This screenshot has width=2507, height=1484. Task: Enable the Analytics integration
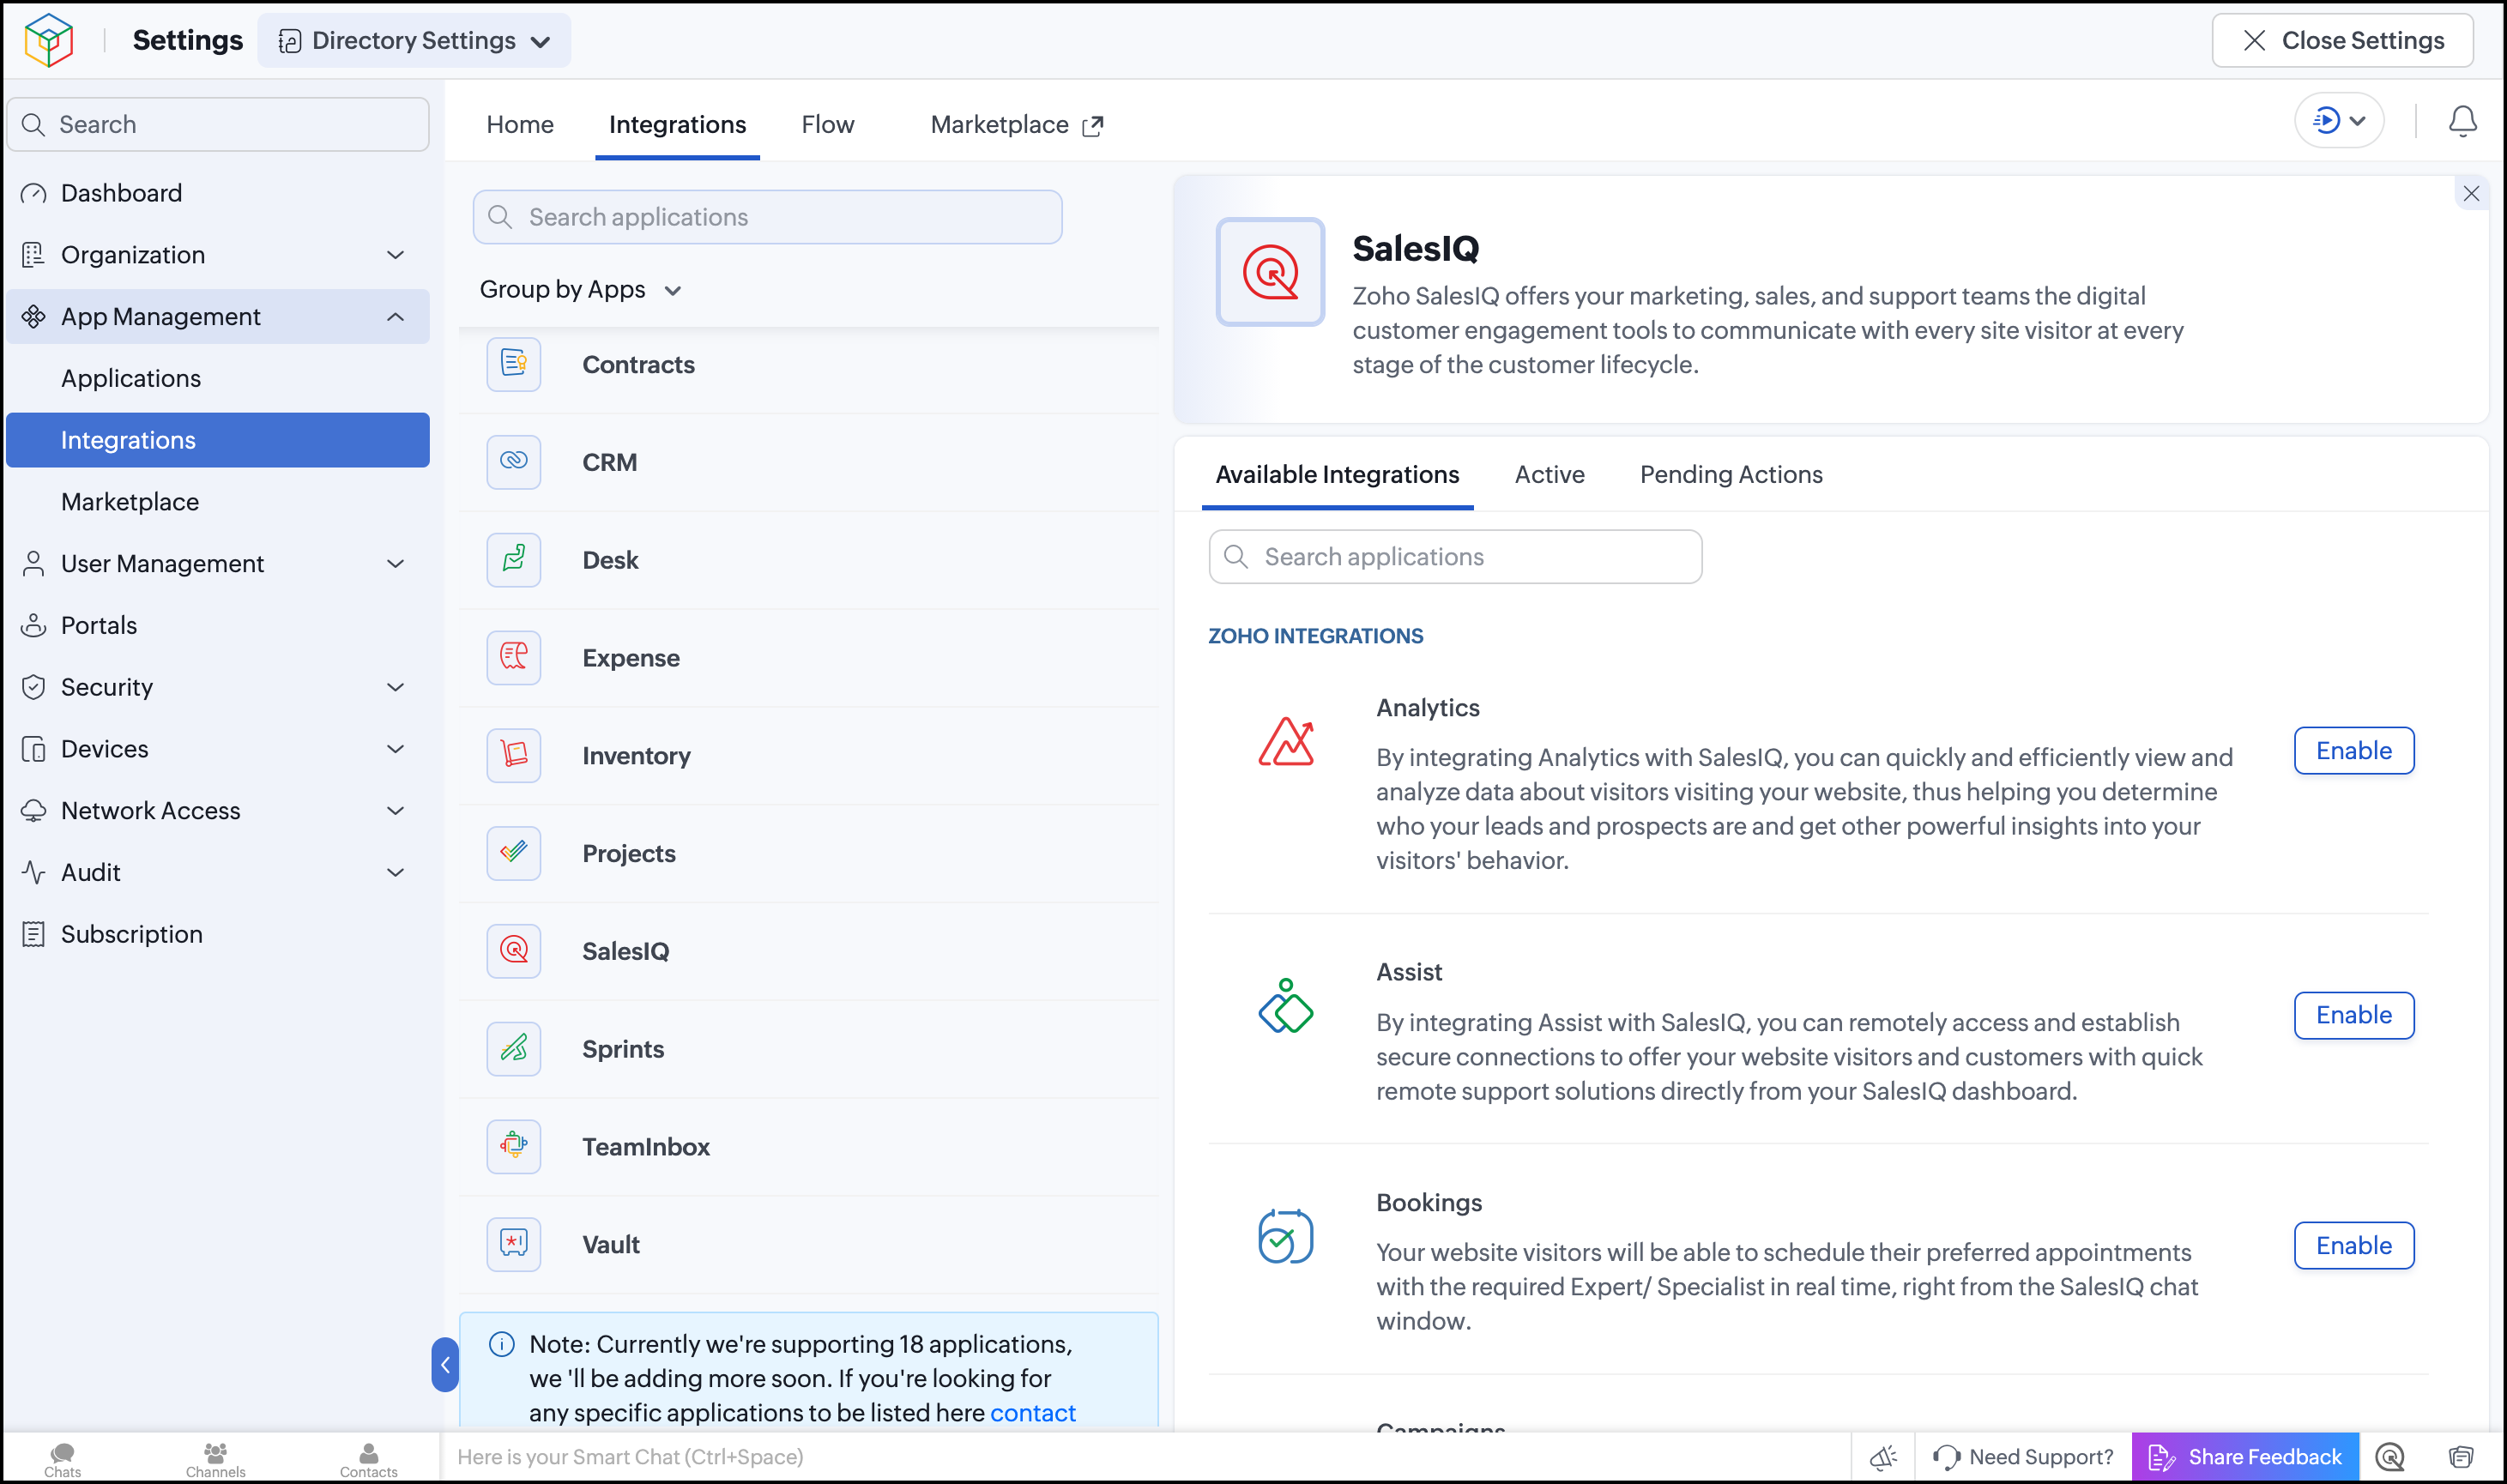[2354, 750]
